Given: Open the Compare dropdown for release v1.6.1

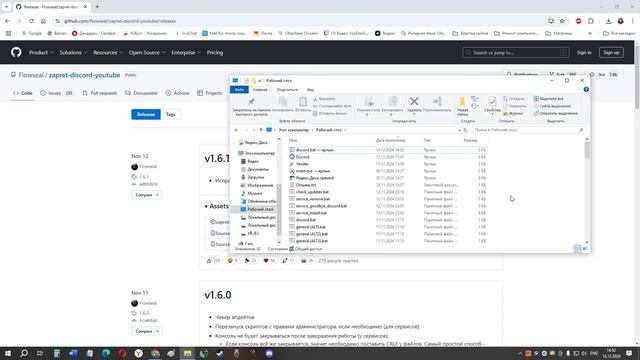Looking at the screenshot, I should tap(147, 195).
